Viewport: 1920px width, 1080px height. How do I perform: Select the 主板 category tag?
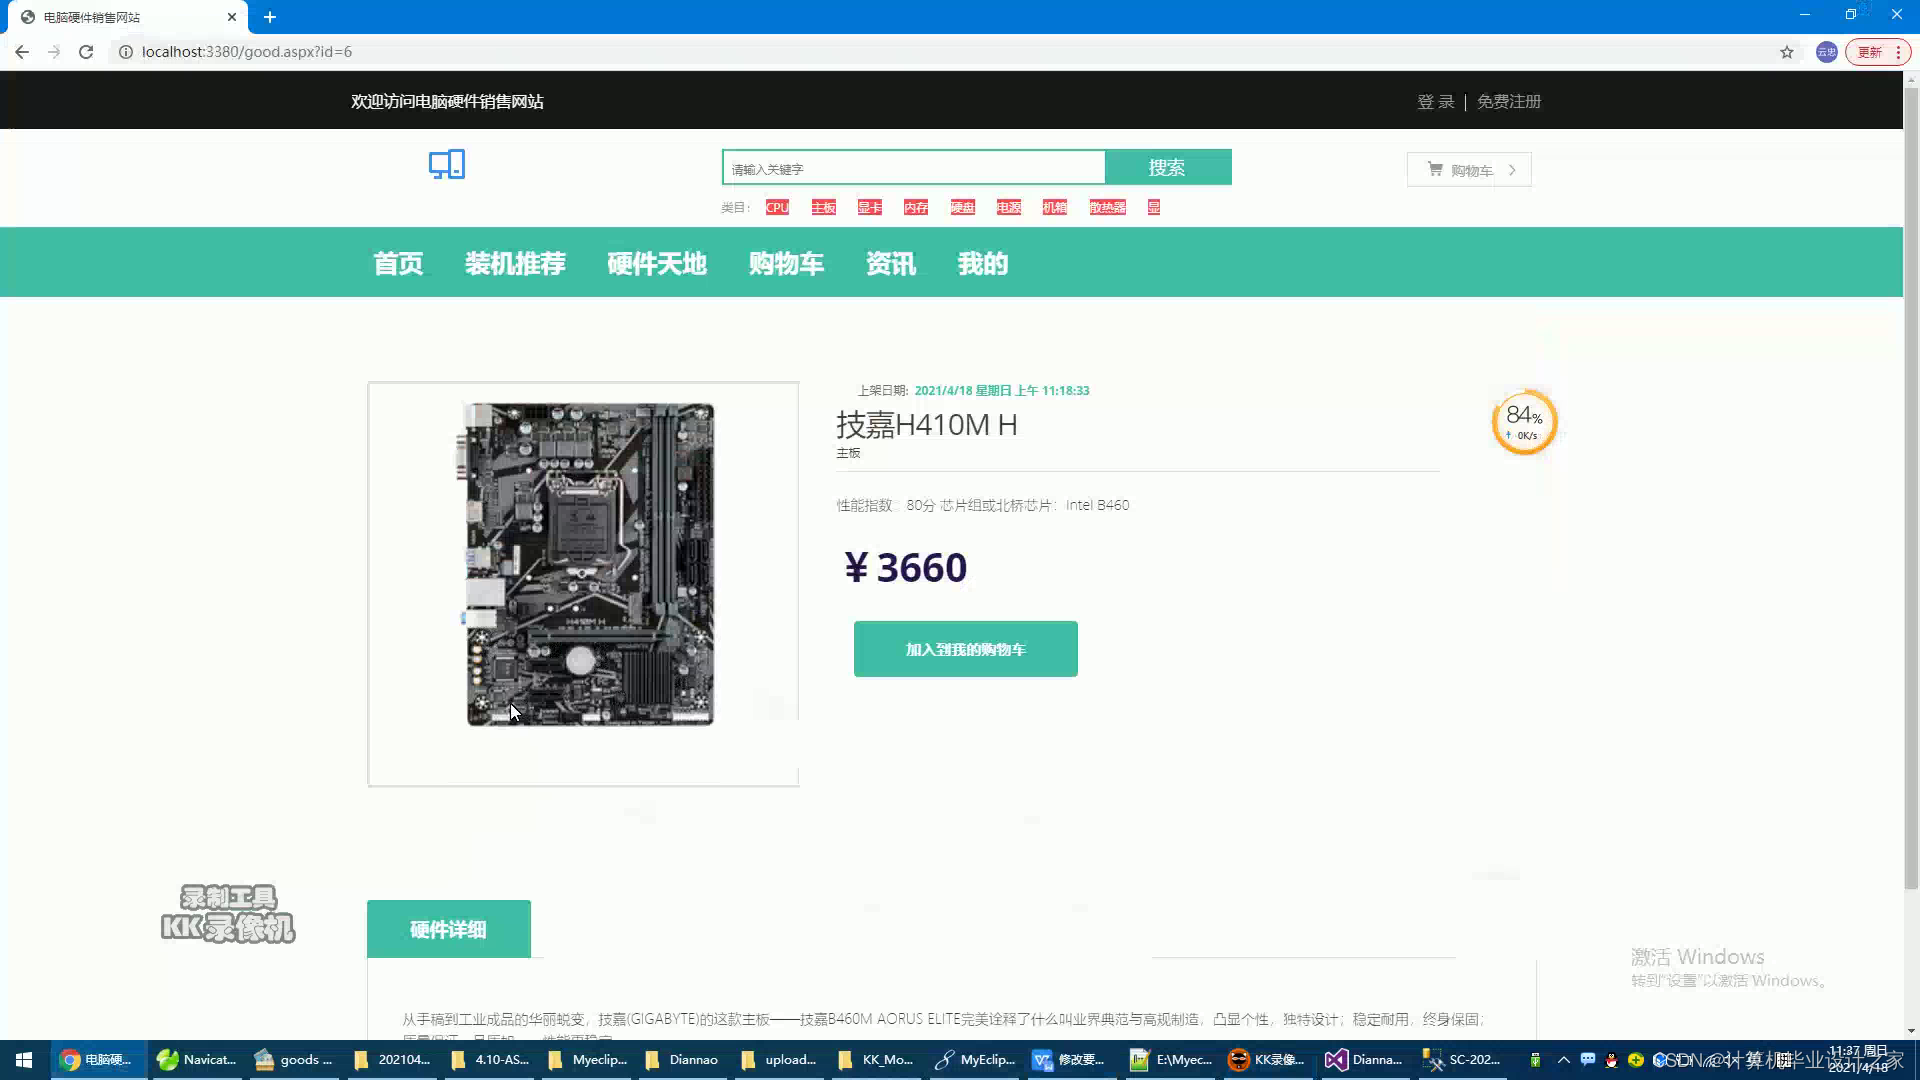[823, 208]
